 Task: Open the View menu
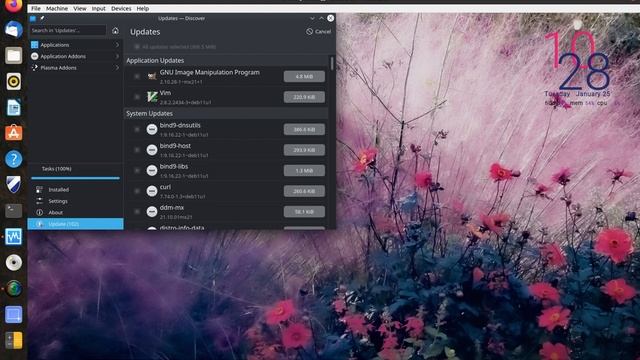80,8
